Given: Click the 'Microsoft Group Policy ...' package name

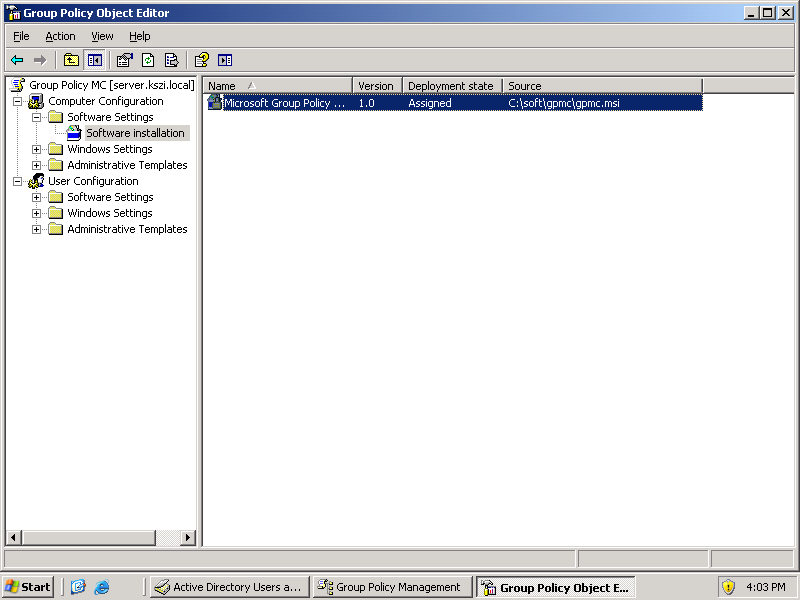Looking at the screenshot, I should [x=285, y=103].
